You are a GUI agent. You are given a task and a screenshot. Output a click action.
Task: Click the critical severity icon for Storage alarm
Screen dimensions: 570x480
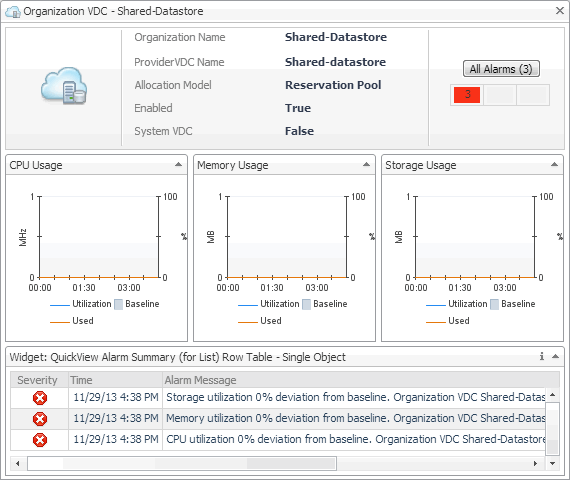(x=40, y=398)
